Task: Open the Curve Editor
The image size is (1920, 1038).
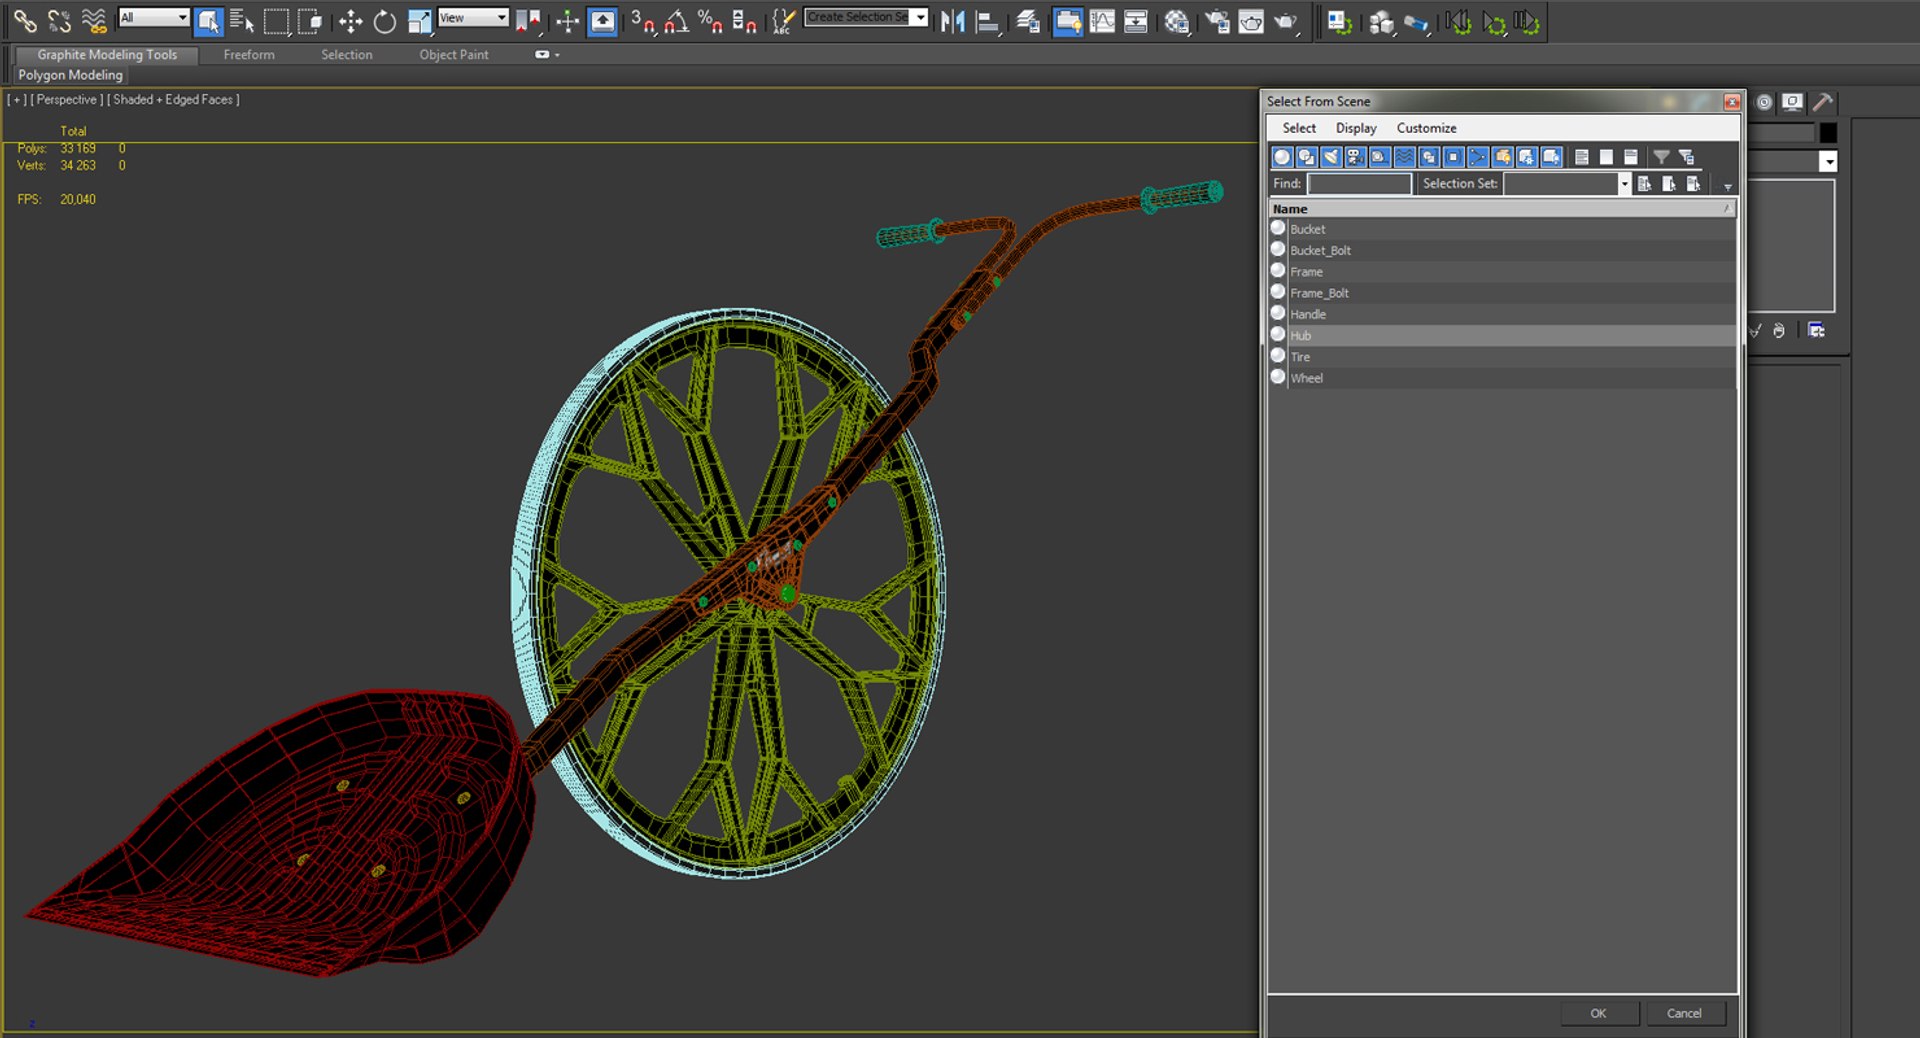Action: click(1102, 21)
